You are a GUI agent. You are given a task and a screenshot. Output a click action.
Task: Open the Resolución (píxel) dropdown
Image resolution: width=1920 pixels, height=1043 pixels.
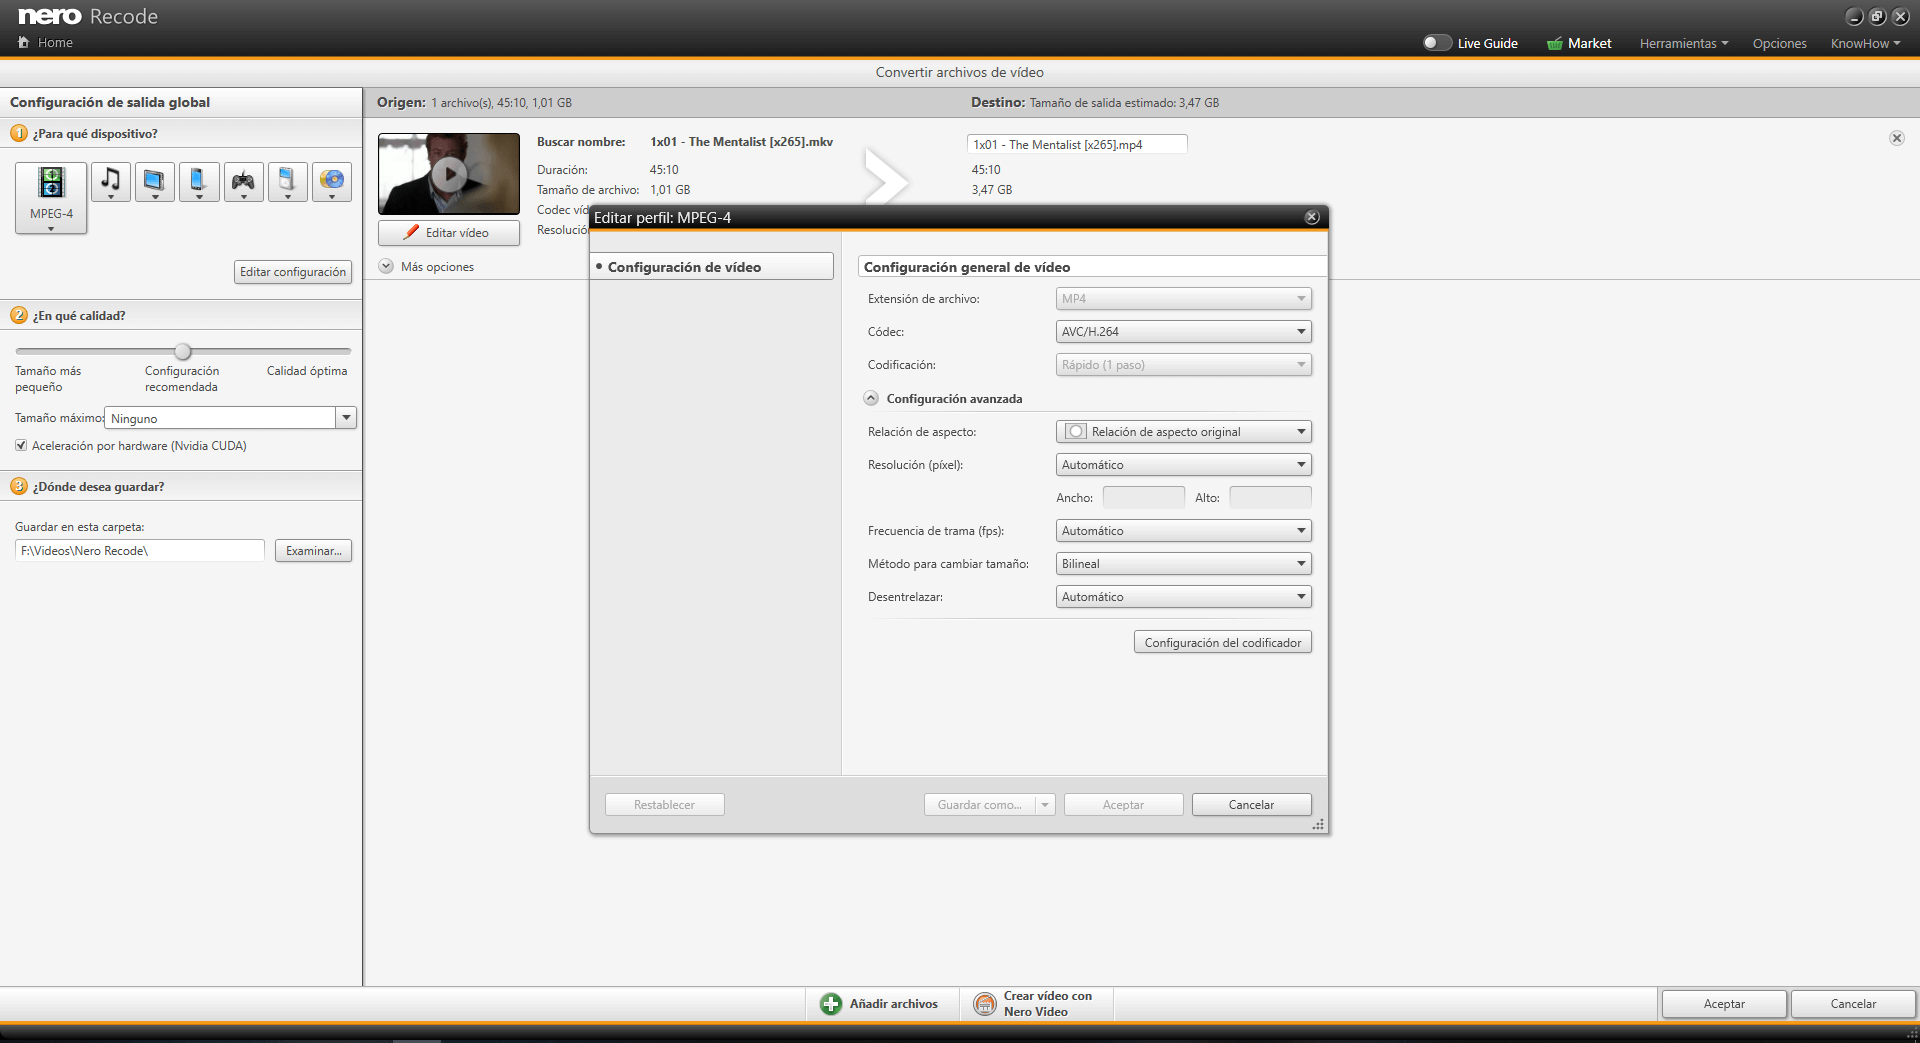pyautogui.click(x=1184, y=465)
